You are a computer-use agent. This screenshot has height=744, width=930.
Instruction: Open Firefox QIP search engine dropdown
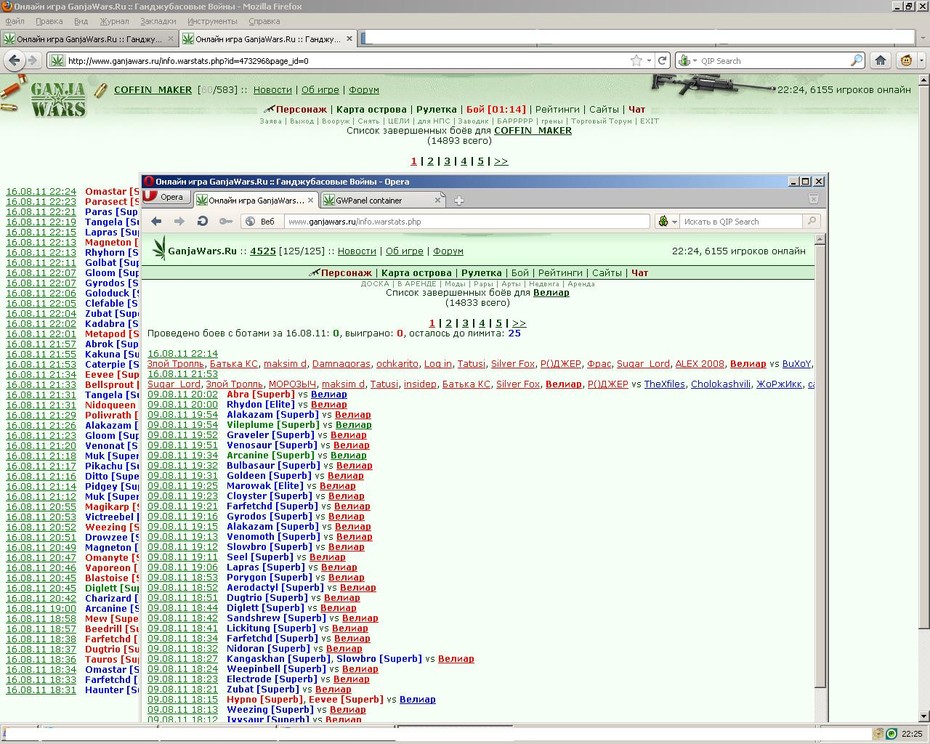(687, 61)
